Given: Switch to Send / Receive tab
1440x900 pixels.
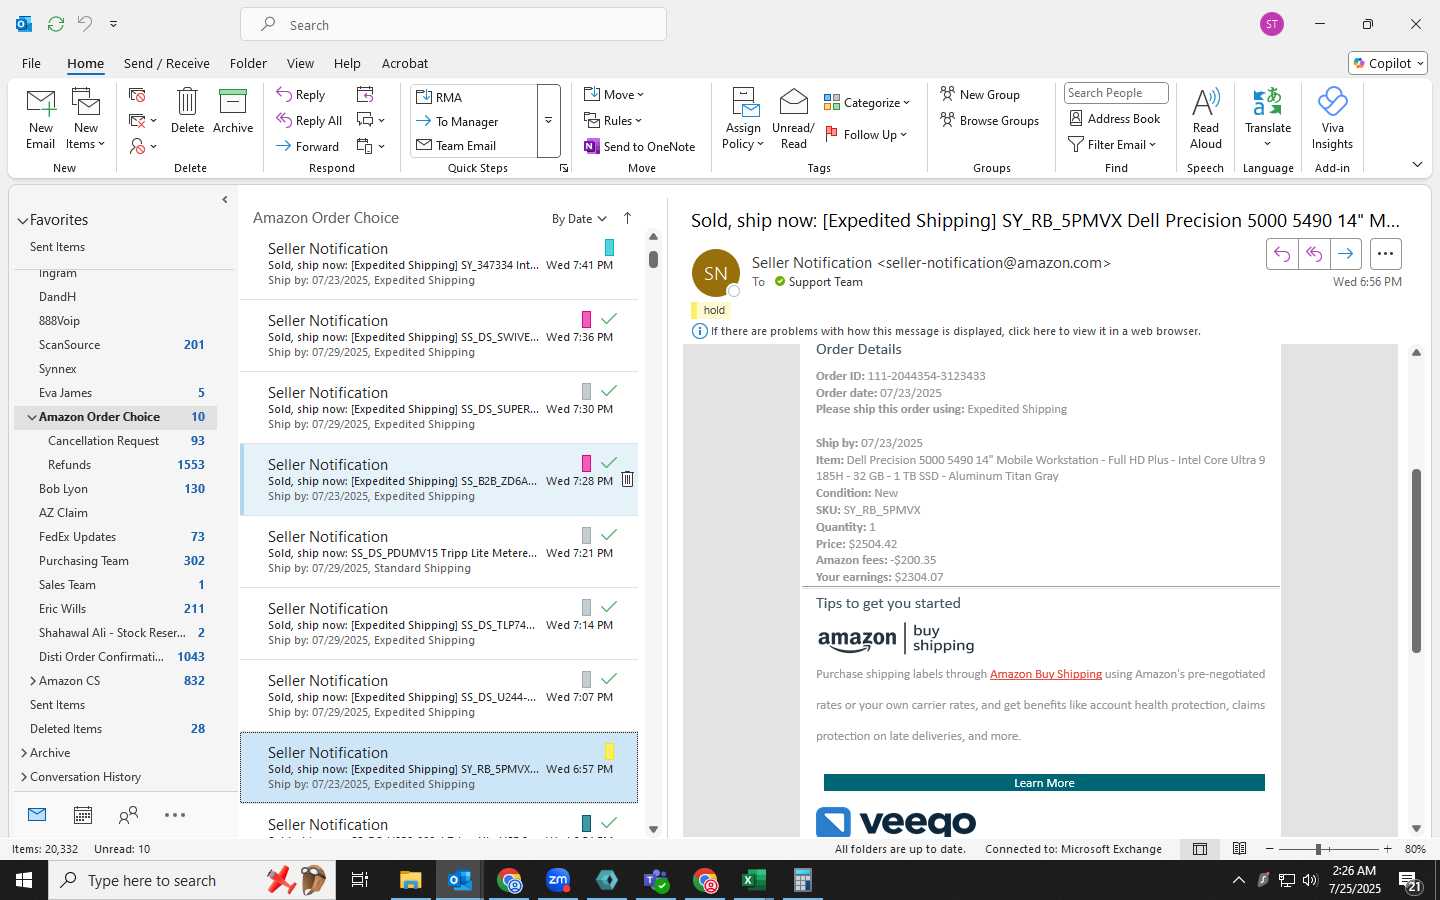Looking at the screenshot, I should pos(167,63).
